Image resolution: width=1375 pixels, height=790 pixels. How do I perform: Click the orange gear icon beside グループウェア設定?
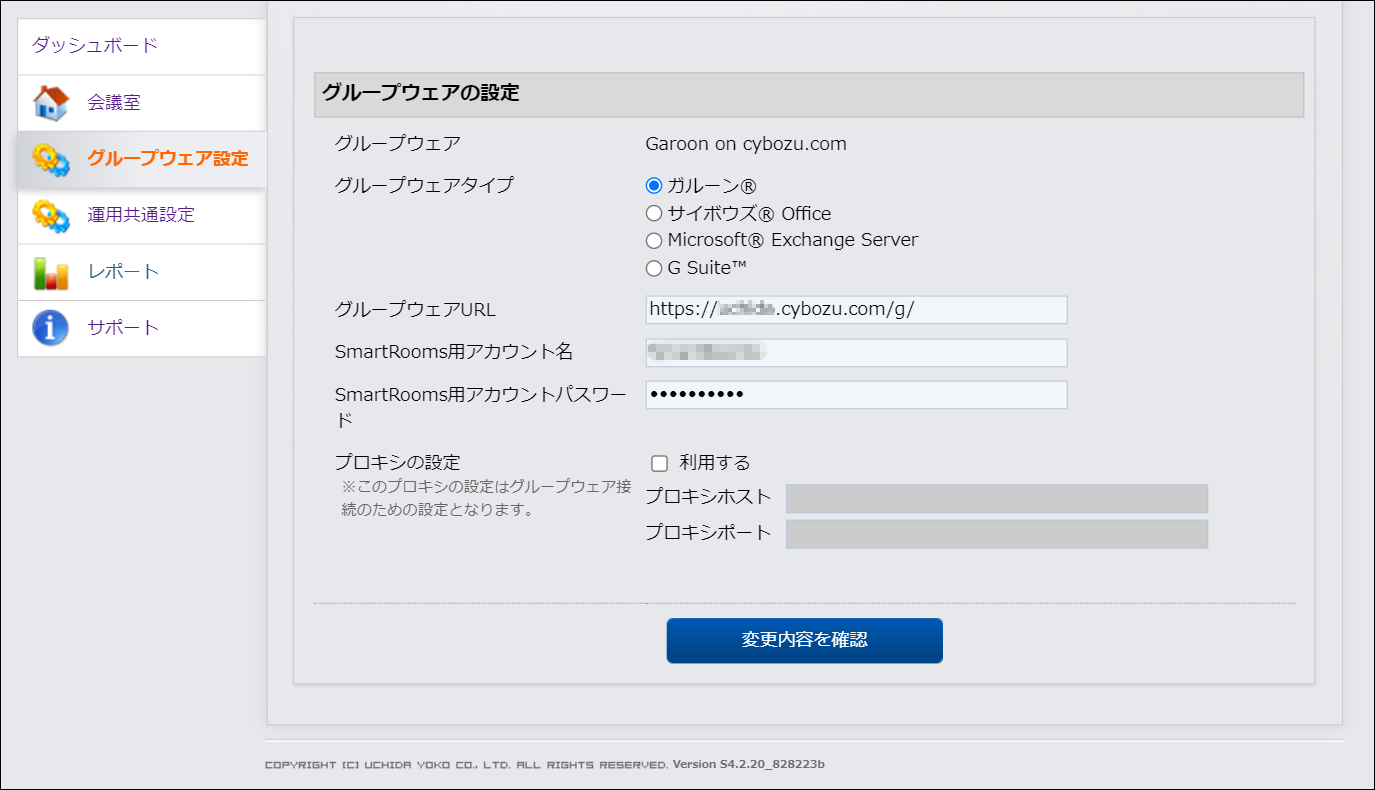click(x=47, y=159)
